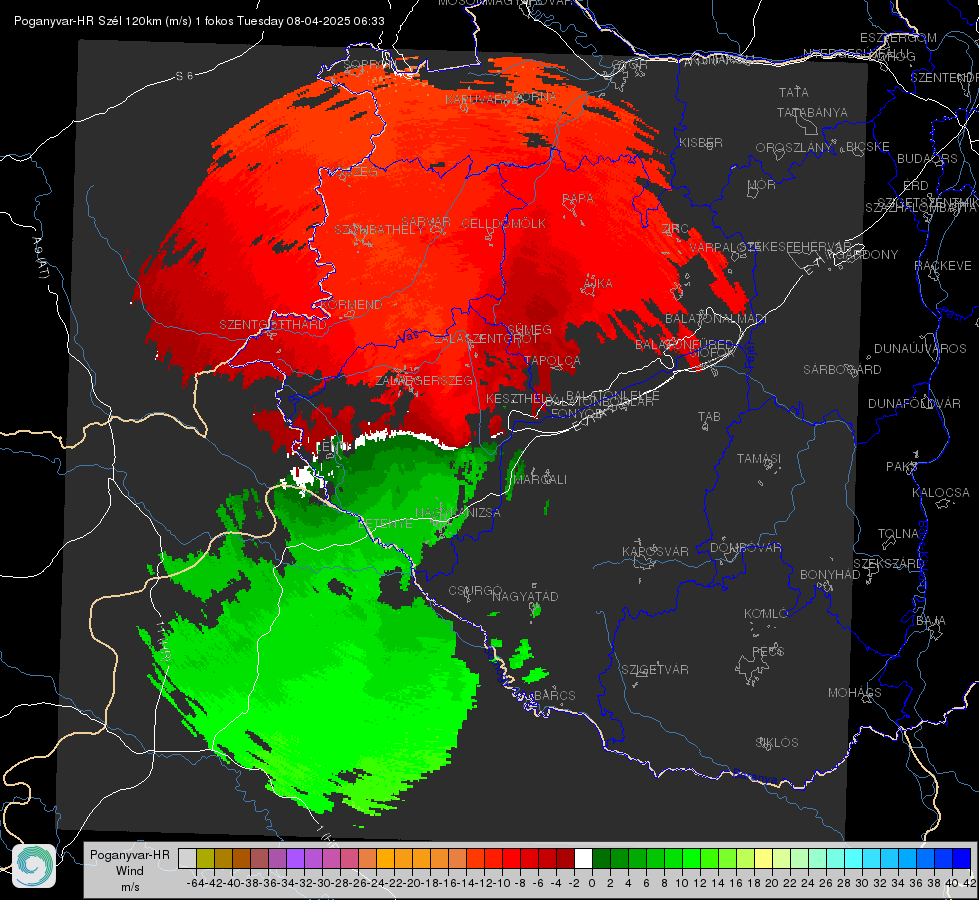Click the TATABANYA city label

(x=812, y=112)
